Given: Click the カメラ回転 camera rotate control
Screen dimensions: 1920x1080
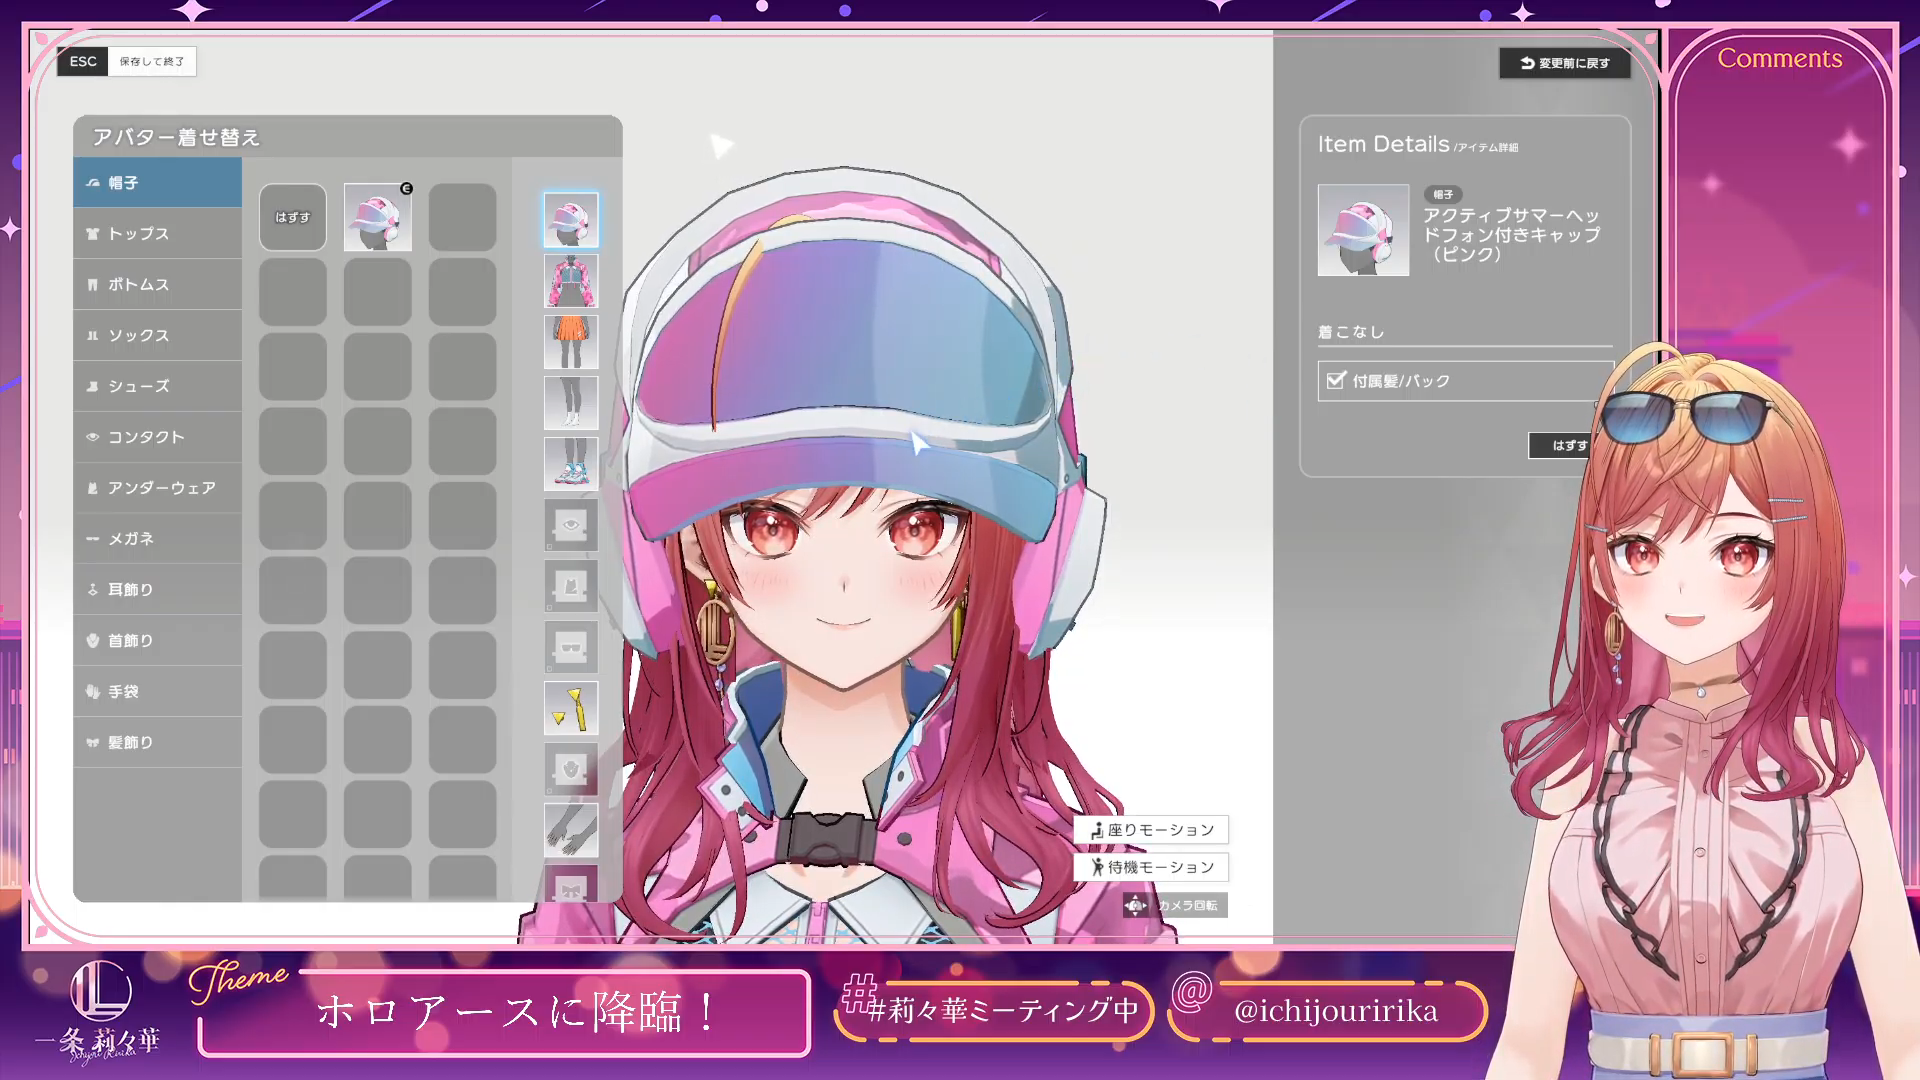Looking at the screenshot, I should point(1175,905).
